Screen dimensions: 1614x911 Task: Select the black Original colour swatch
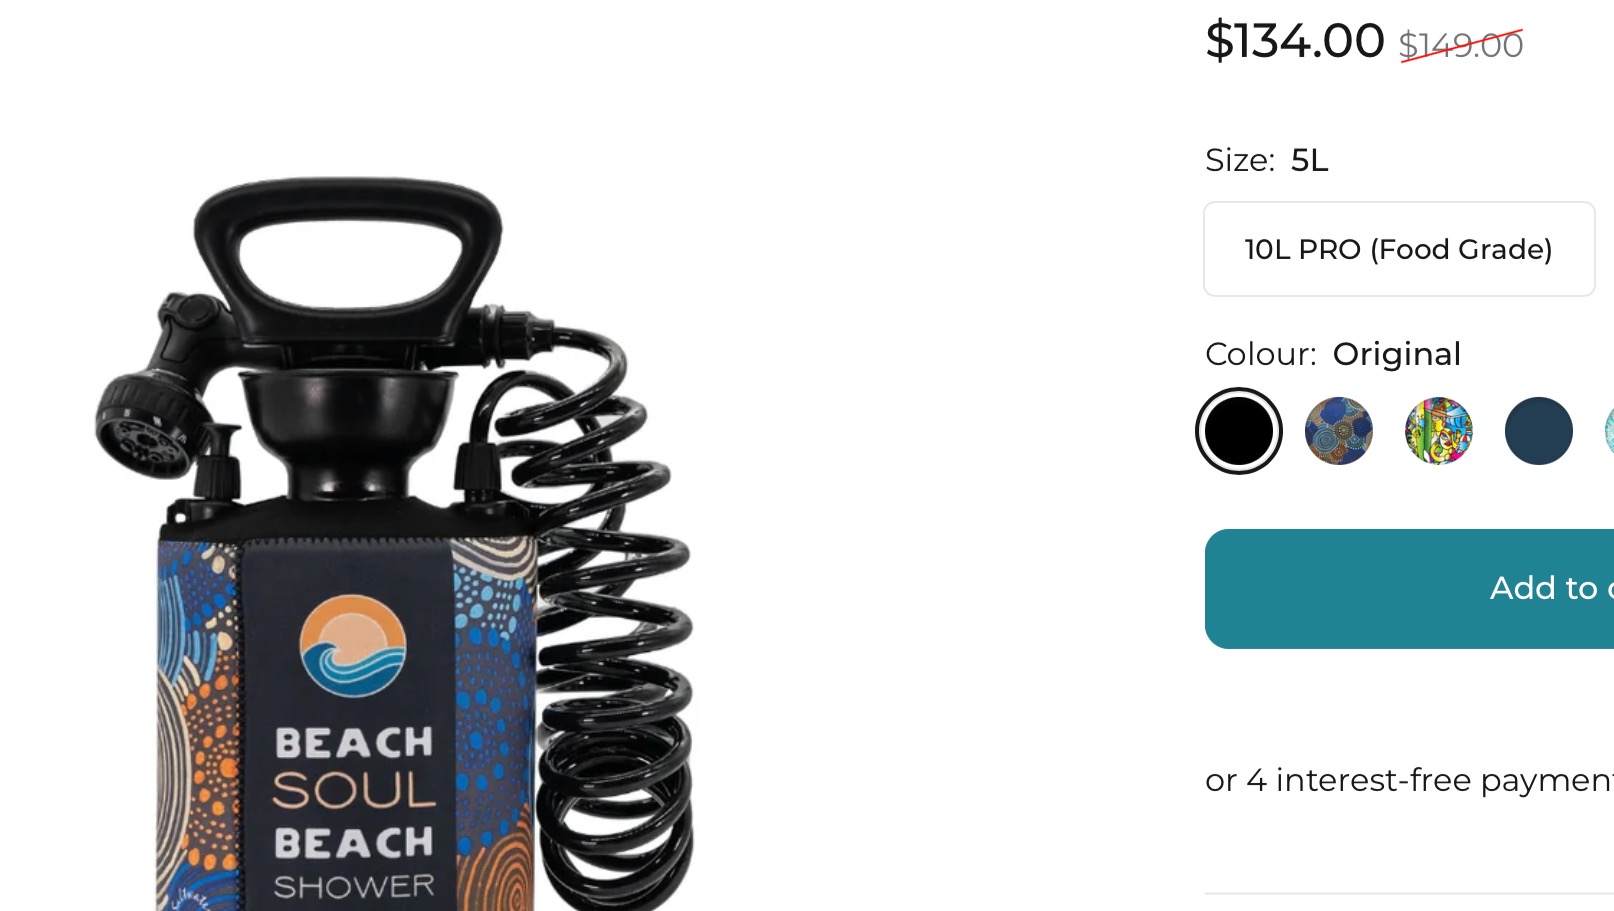coord(1238,431)
